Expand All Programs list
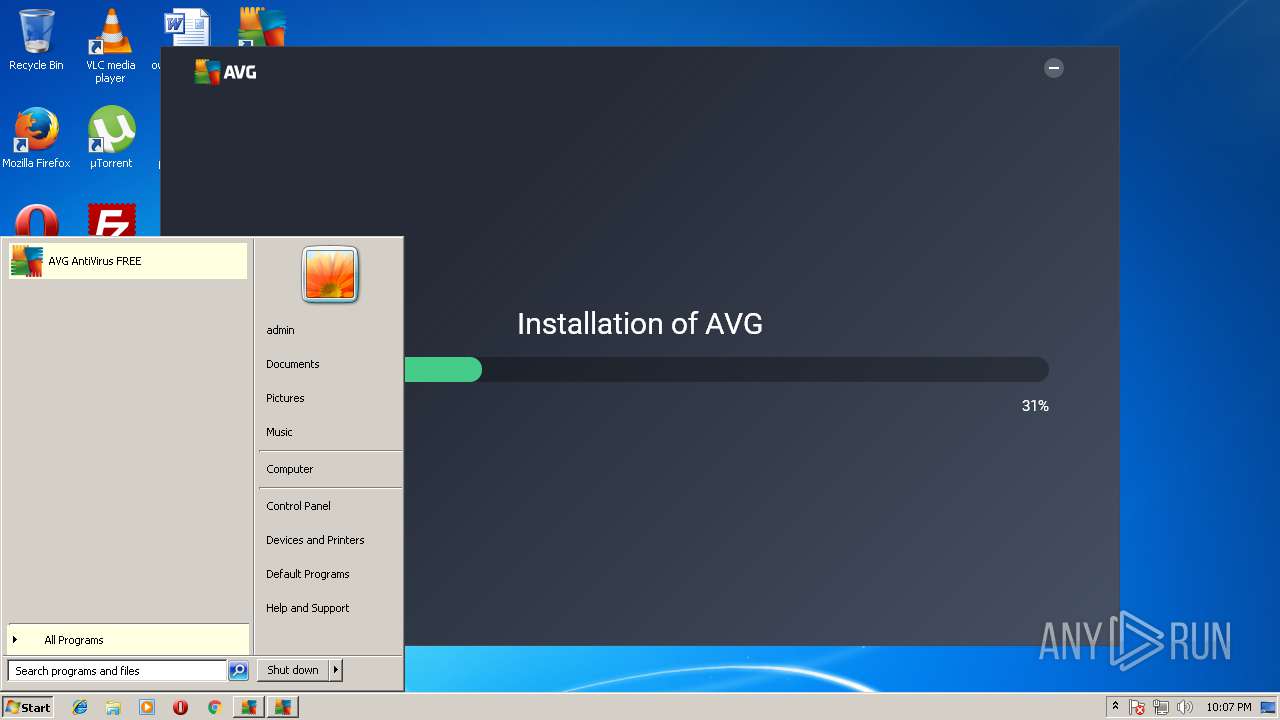The image size is (1280, 720). (127, 640)
